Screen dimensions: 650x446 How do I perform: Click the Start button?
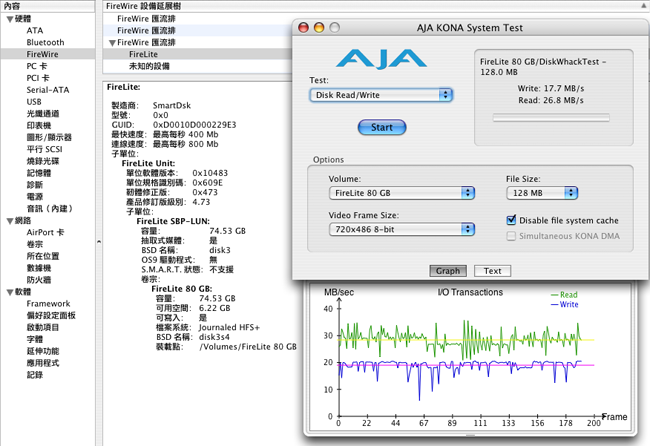click(382, 127)
